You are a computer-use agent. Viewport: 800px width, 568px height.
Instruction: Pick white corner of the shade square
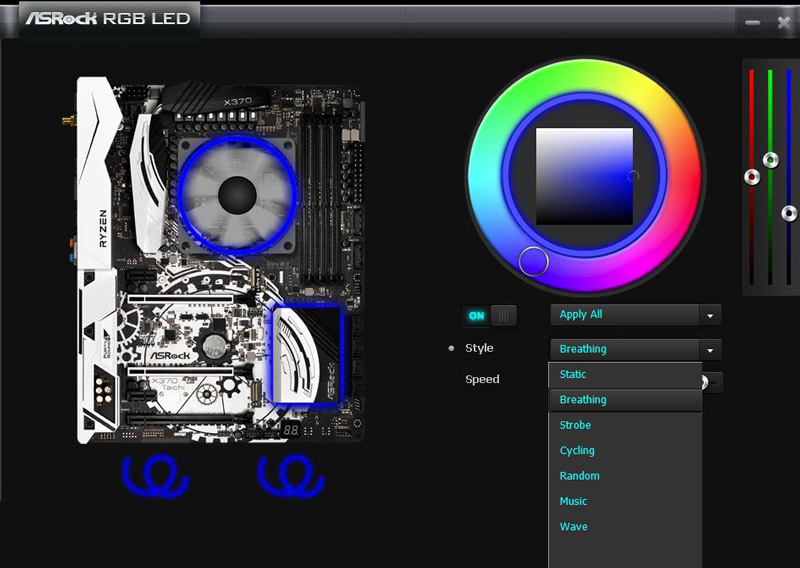[539, 131]
